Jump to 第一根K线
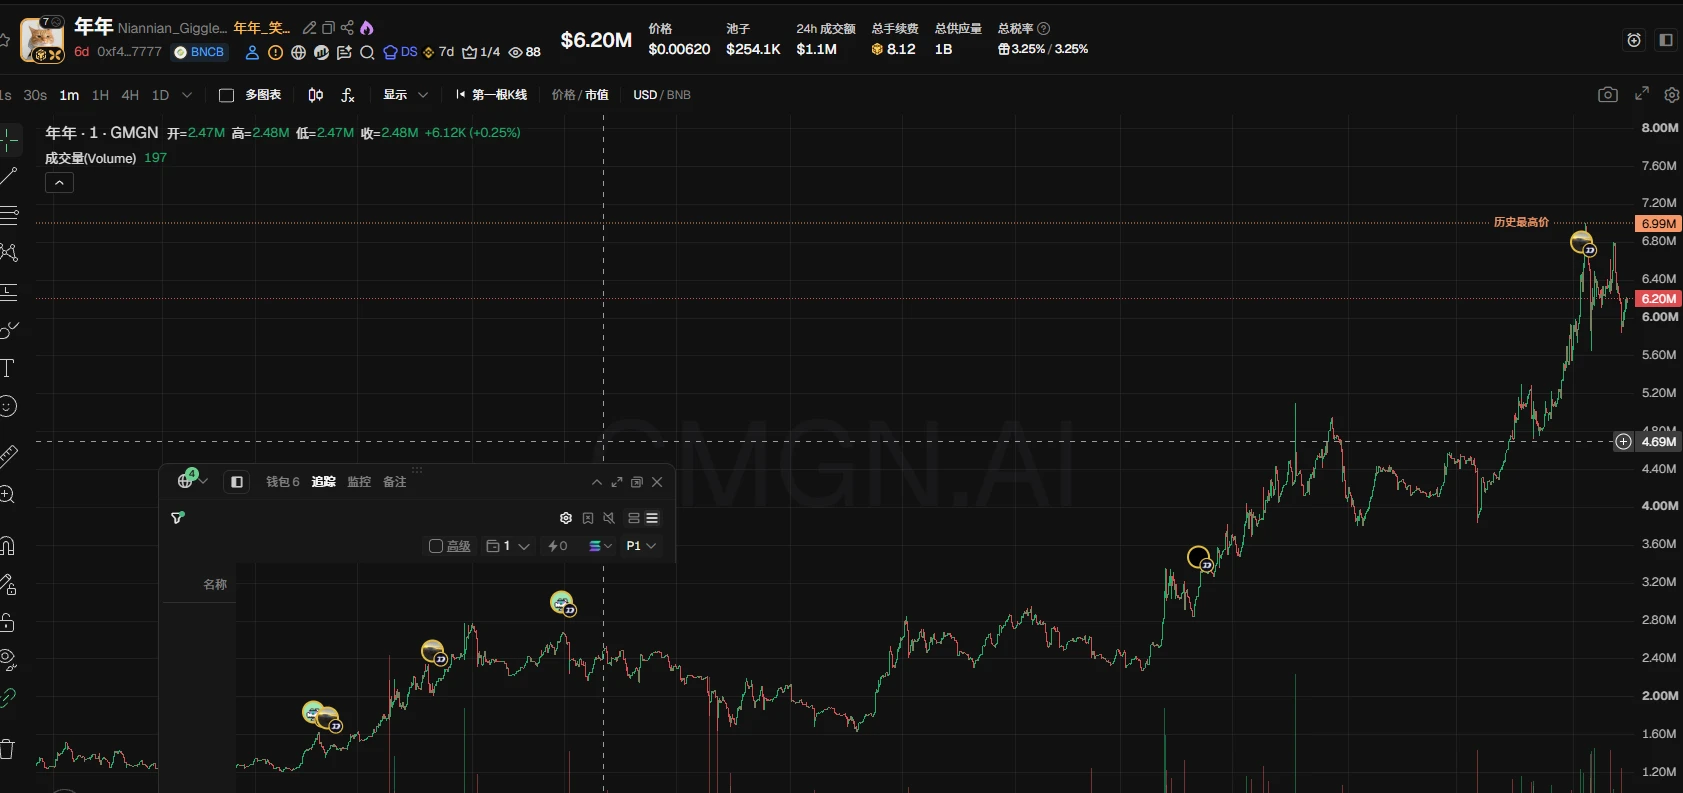Viewport: 1683px width, 793px height. tap(490, 95)
